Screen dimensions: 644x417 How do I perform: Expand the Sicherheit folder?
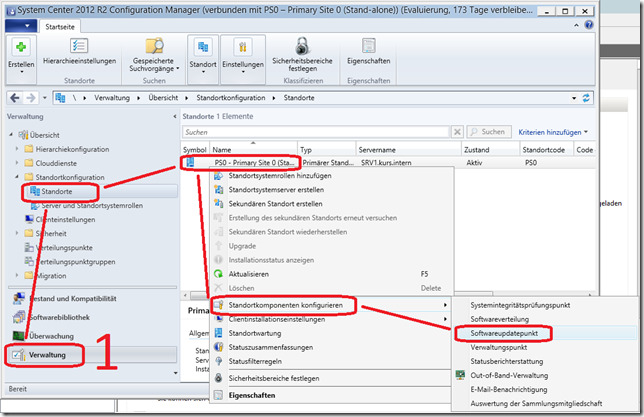click(17, 233)
